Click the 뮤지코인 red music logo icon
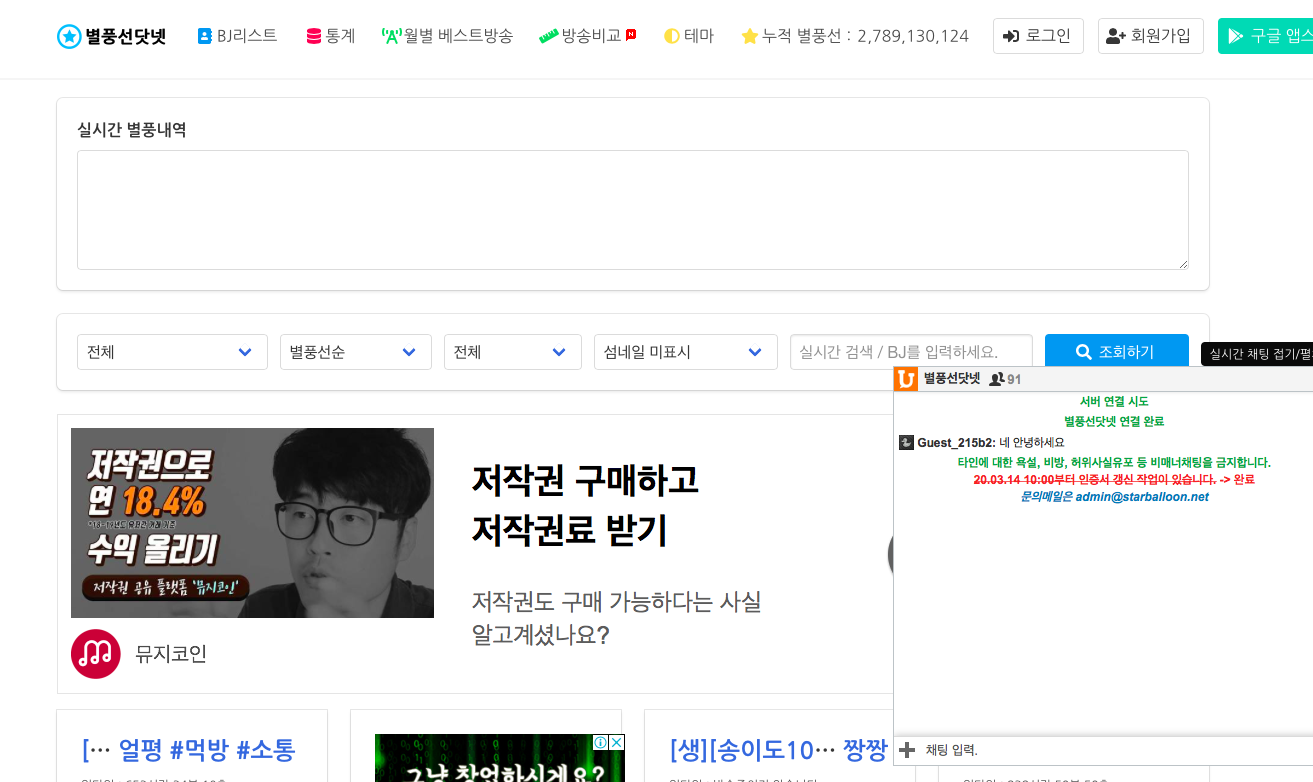1313x782 pixels. pyautogui.click(x=96, y=654)
